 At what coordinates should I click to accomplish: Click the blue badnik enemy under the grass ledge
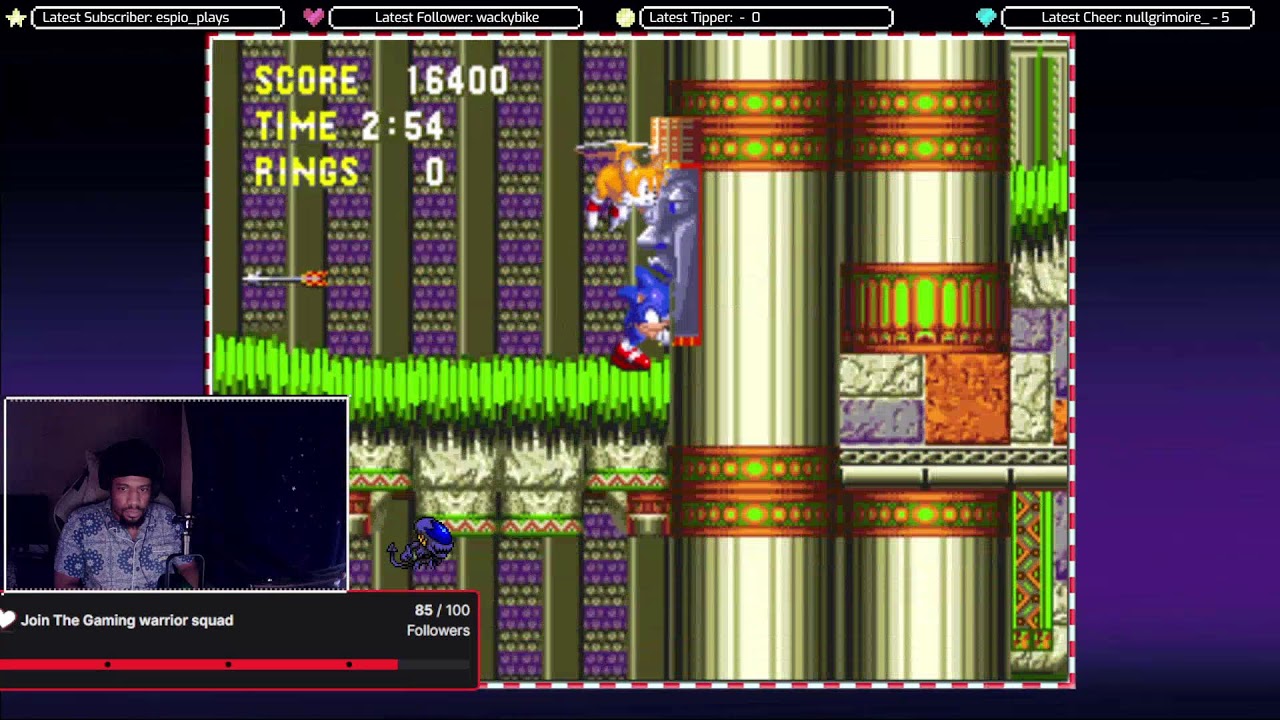tap(422, 544)
